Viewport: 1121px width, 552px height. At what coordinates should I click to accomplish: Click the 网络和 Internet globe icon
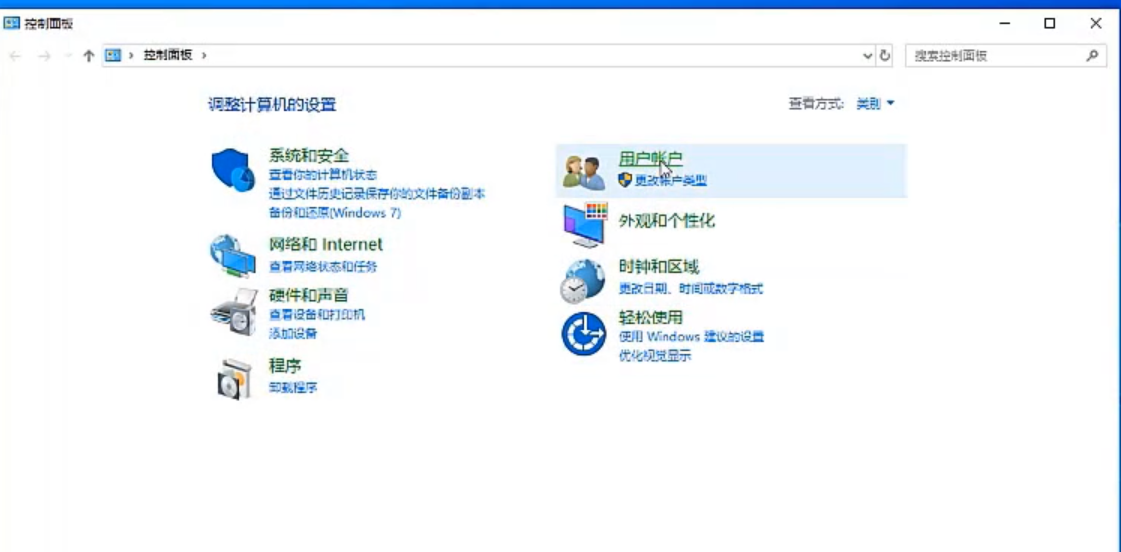(x=233, y=255)
